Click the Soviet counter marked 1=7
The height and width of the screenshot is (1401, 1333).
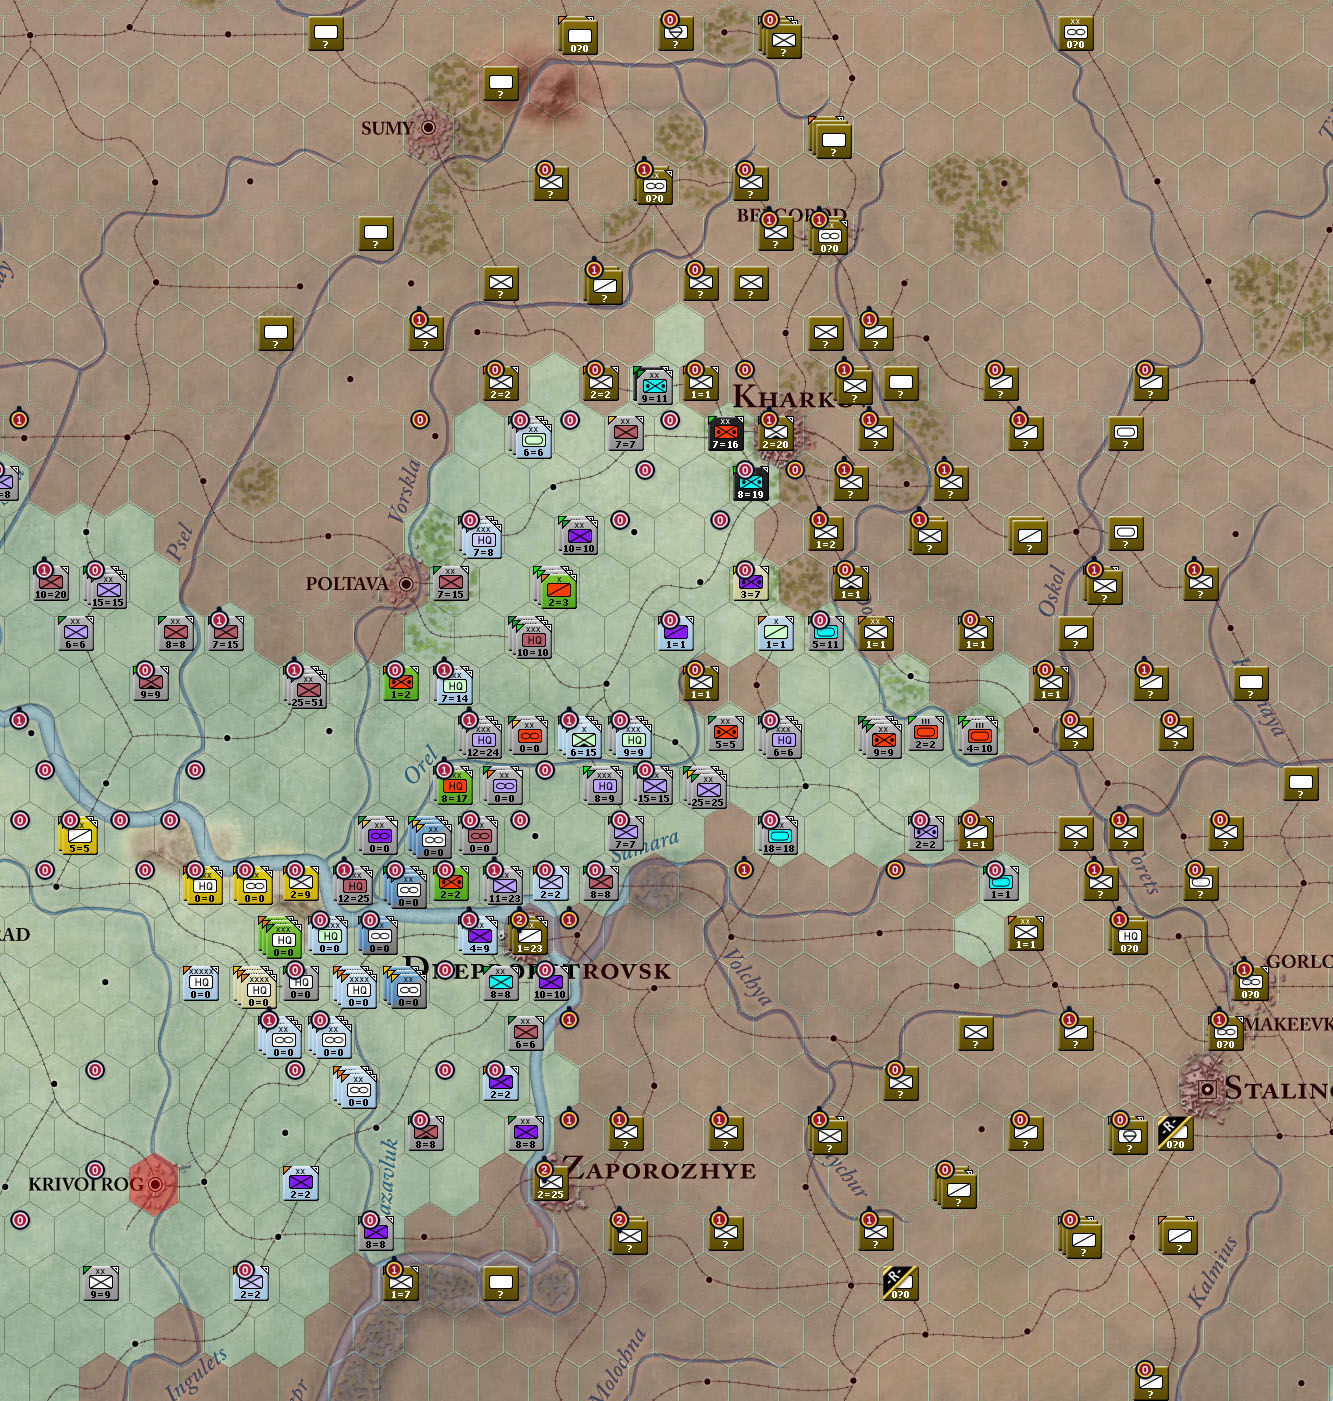click(x=401, y=1282)
